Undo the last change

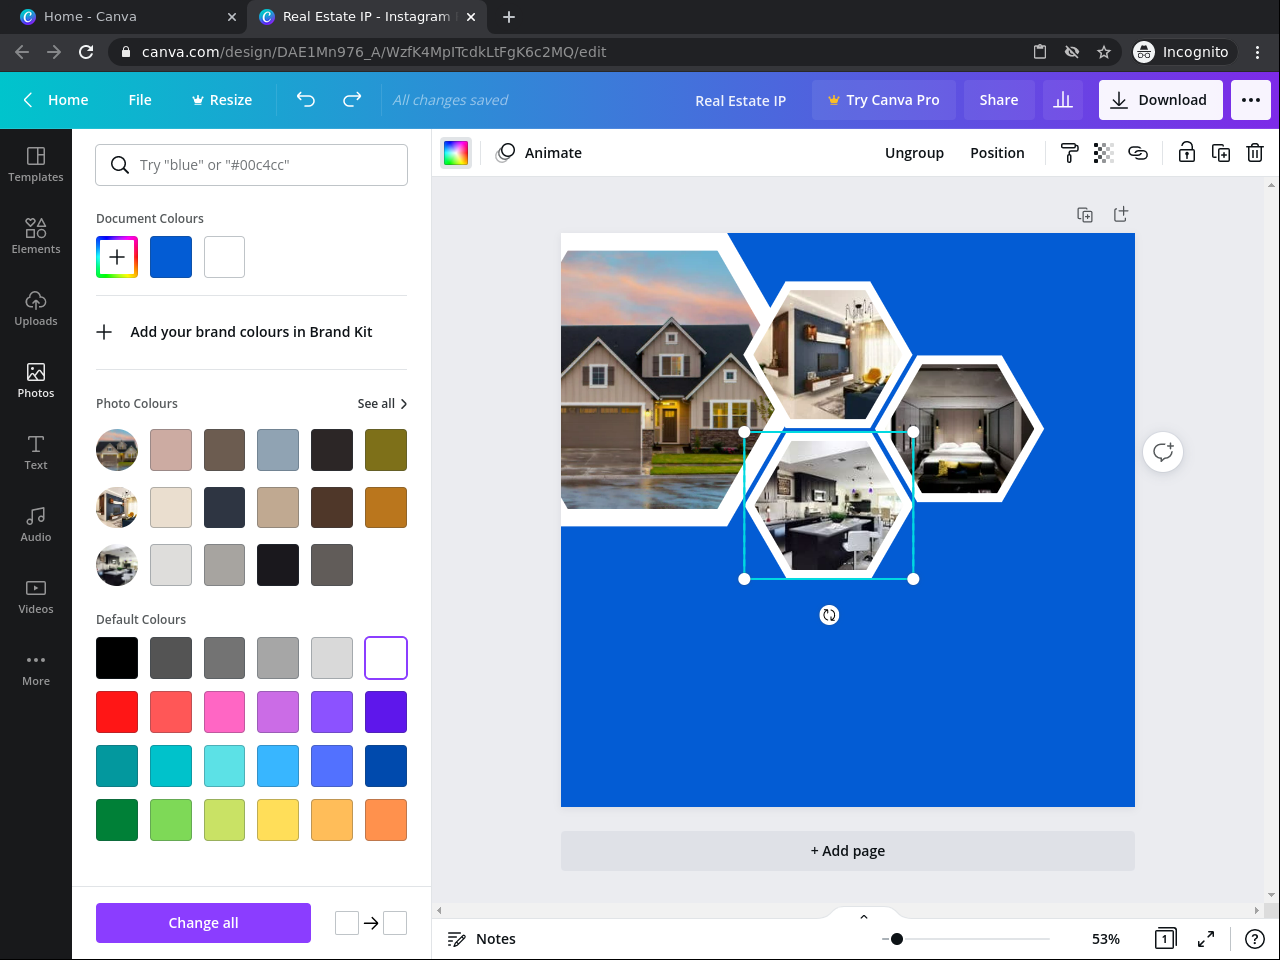(306, 100)
